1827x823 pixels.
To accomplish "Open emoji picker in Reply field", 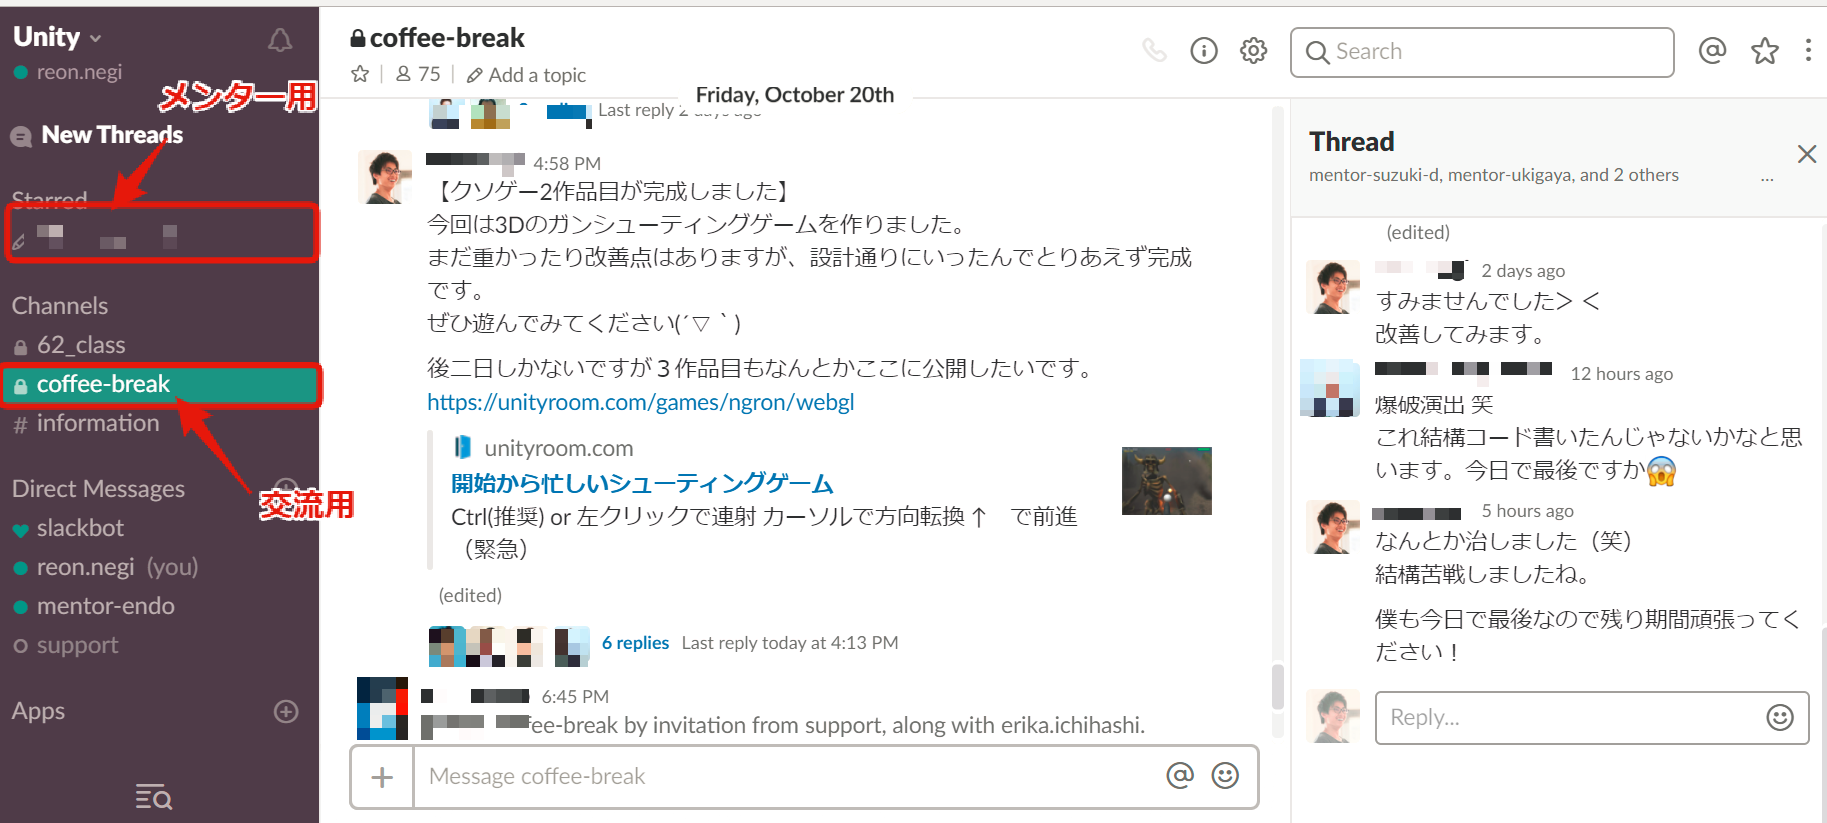I will (x=1780, y=717).
